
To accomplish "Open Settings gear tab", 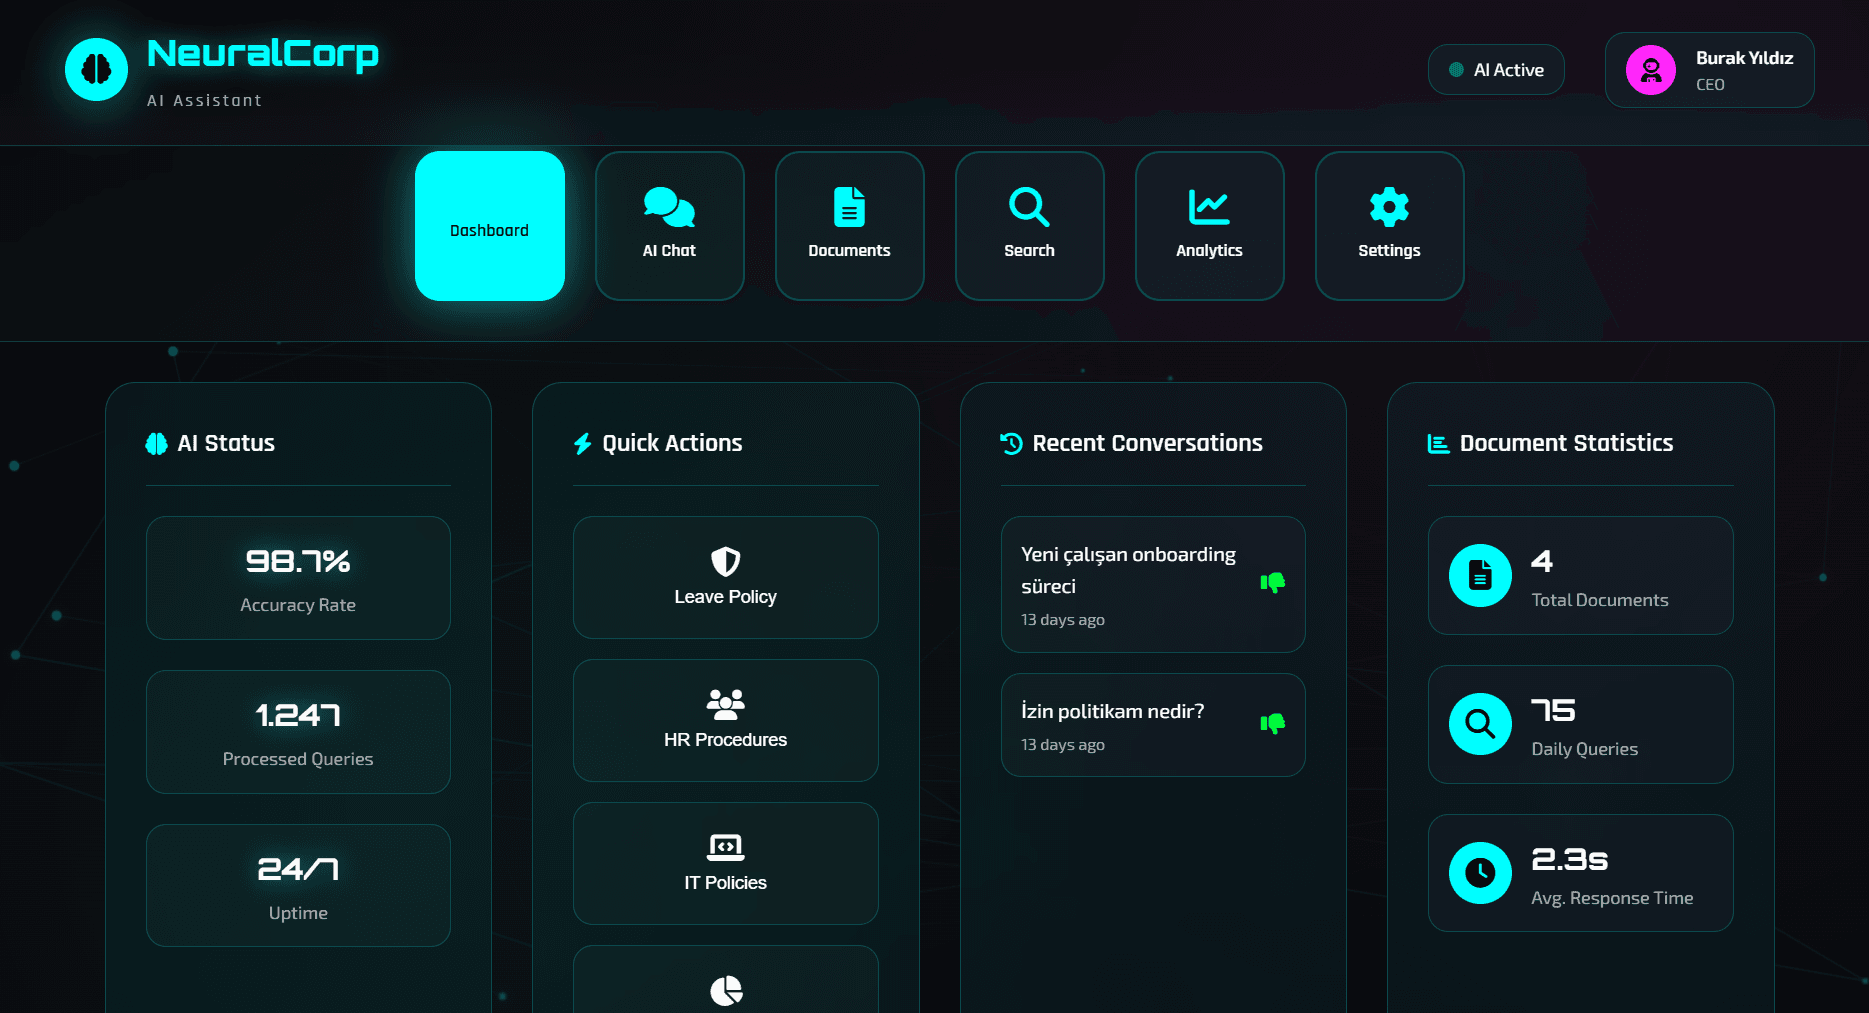I will [x=1389, y=225].
